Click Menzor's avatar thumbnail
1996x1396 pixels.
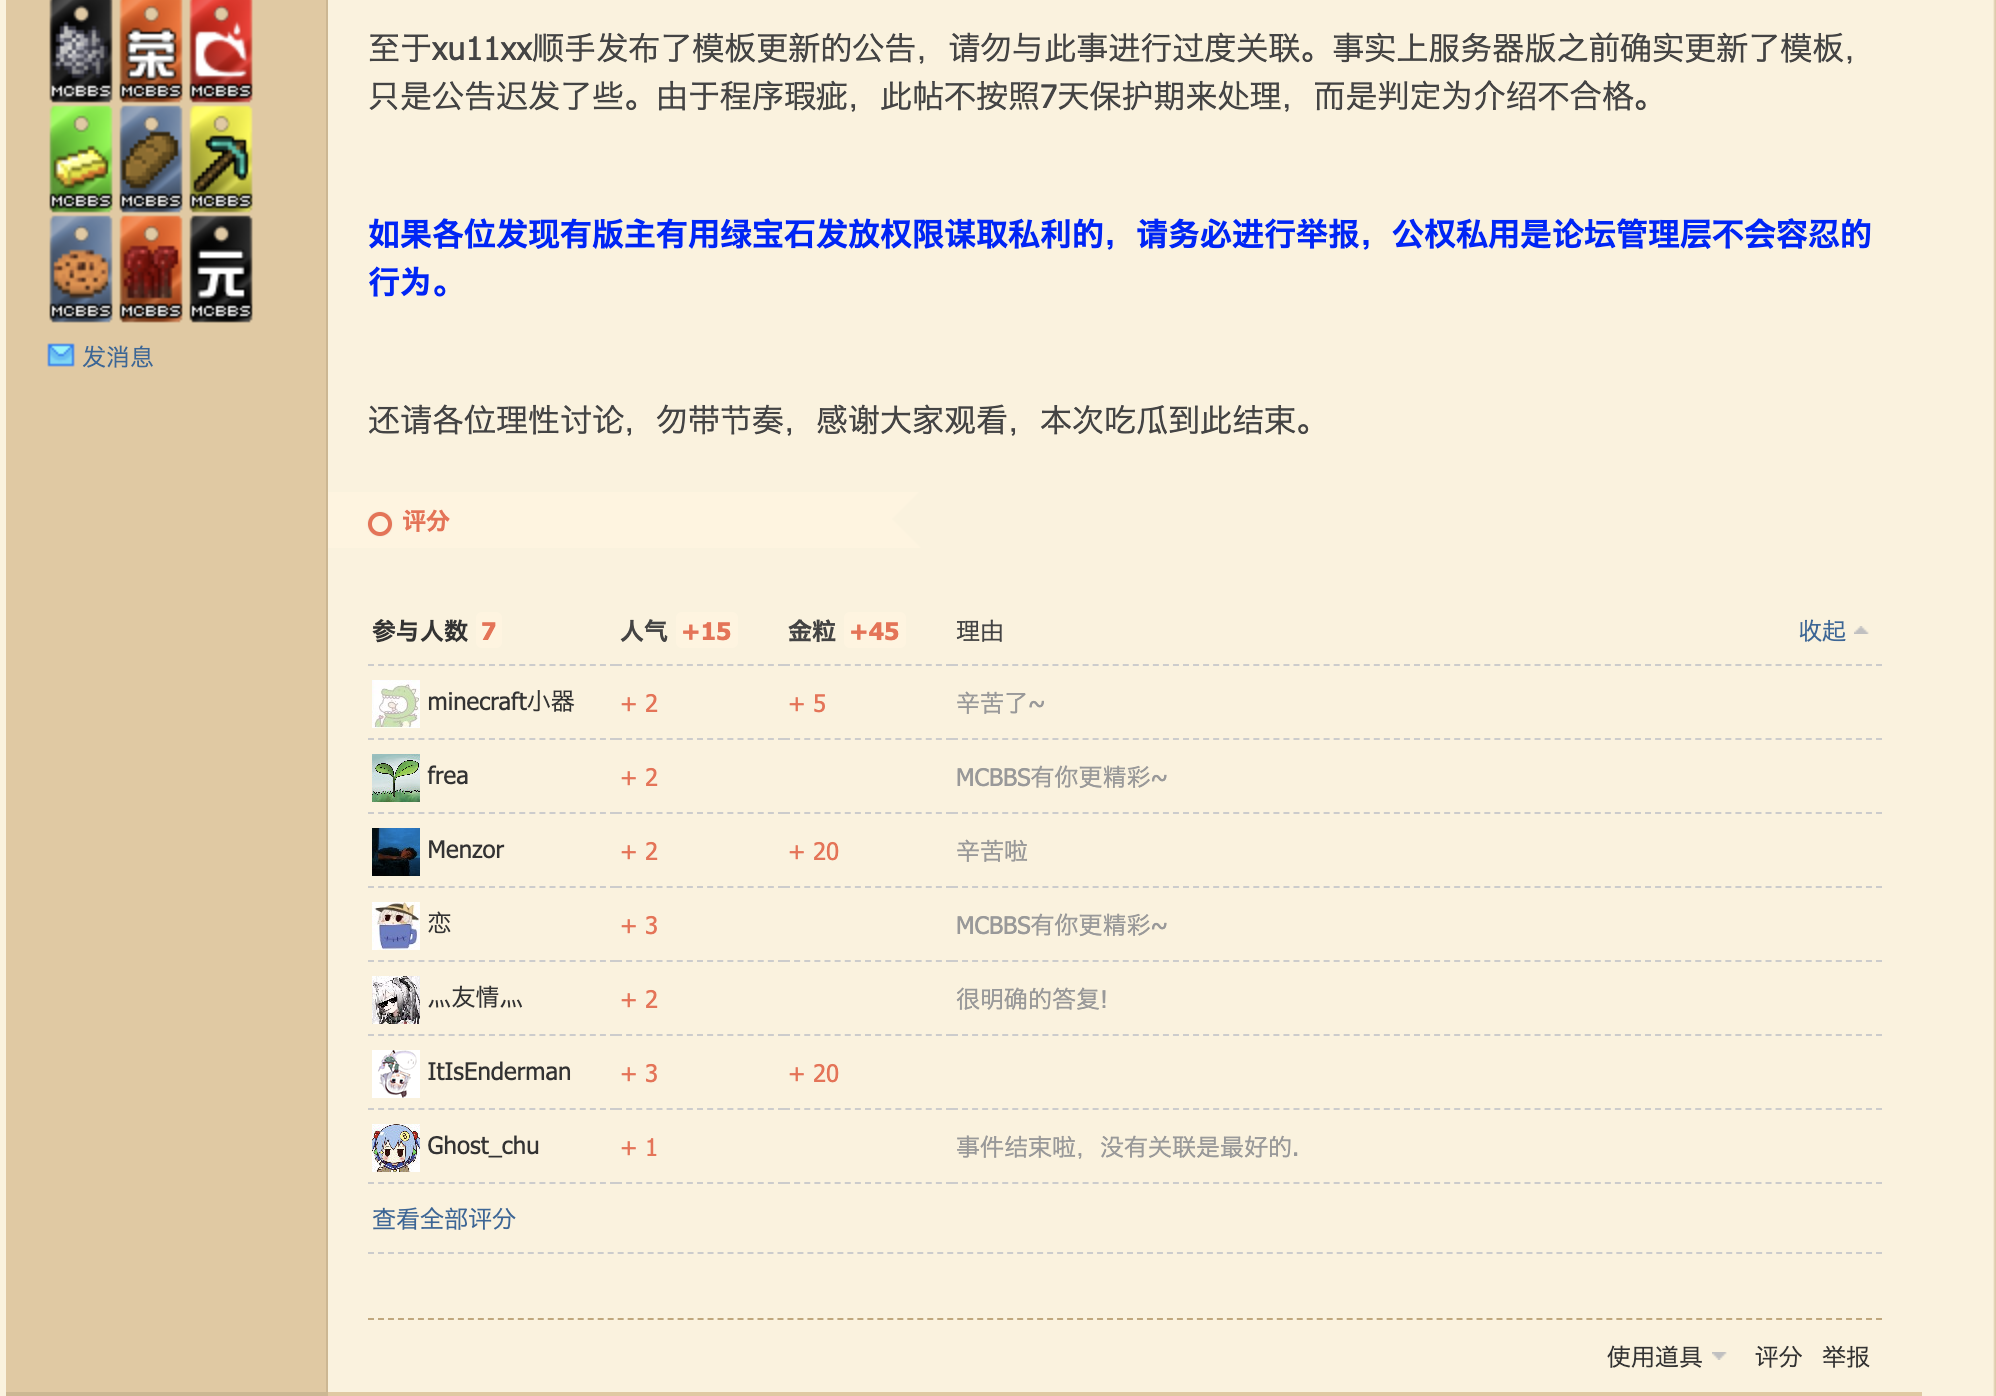coord(395,851)
